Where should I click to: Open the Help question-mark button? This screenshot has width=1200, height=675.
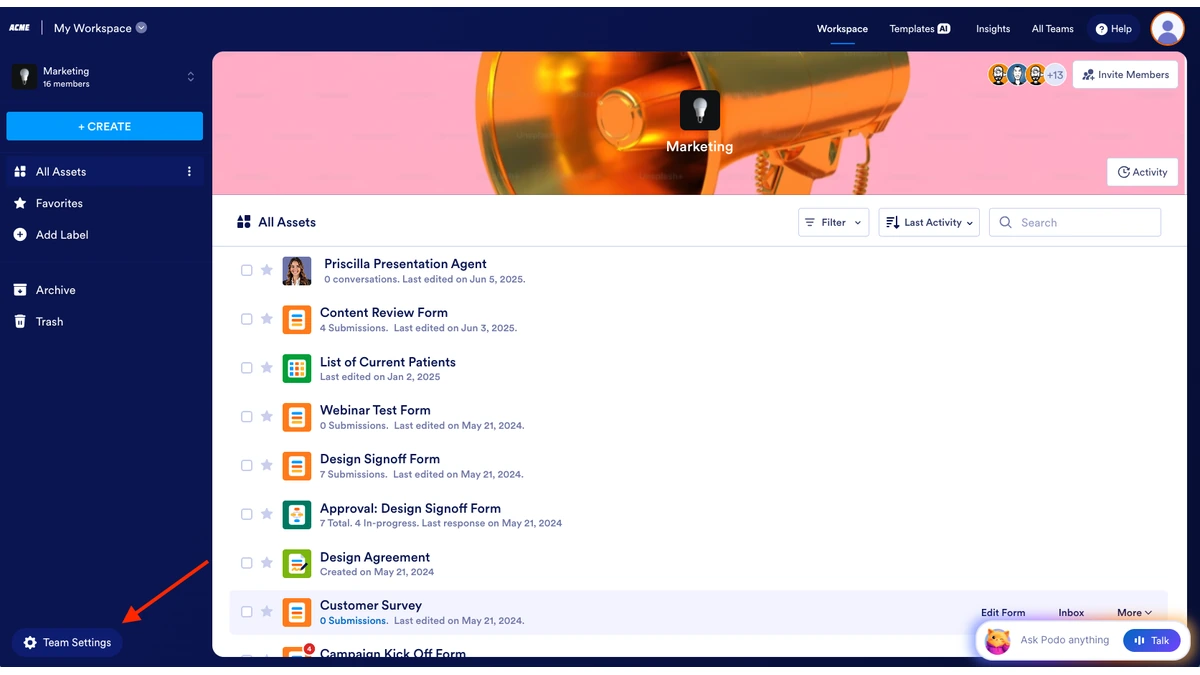1114,29
